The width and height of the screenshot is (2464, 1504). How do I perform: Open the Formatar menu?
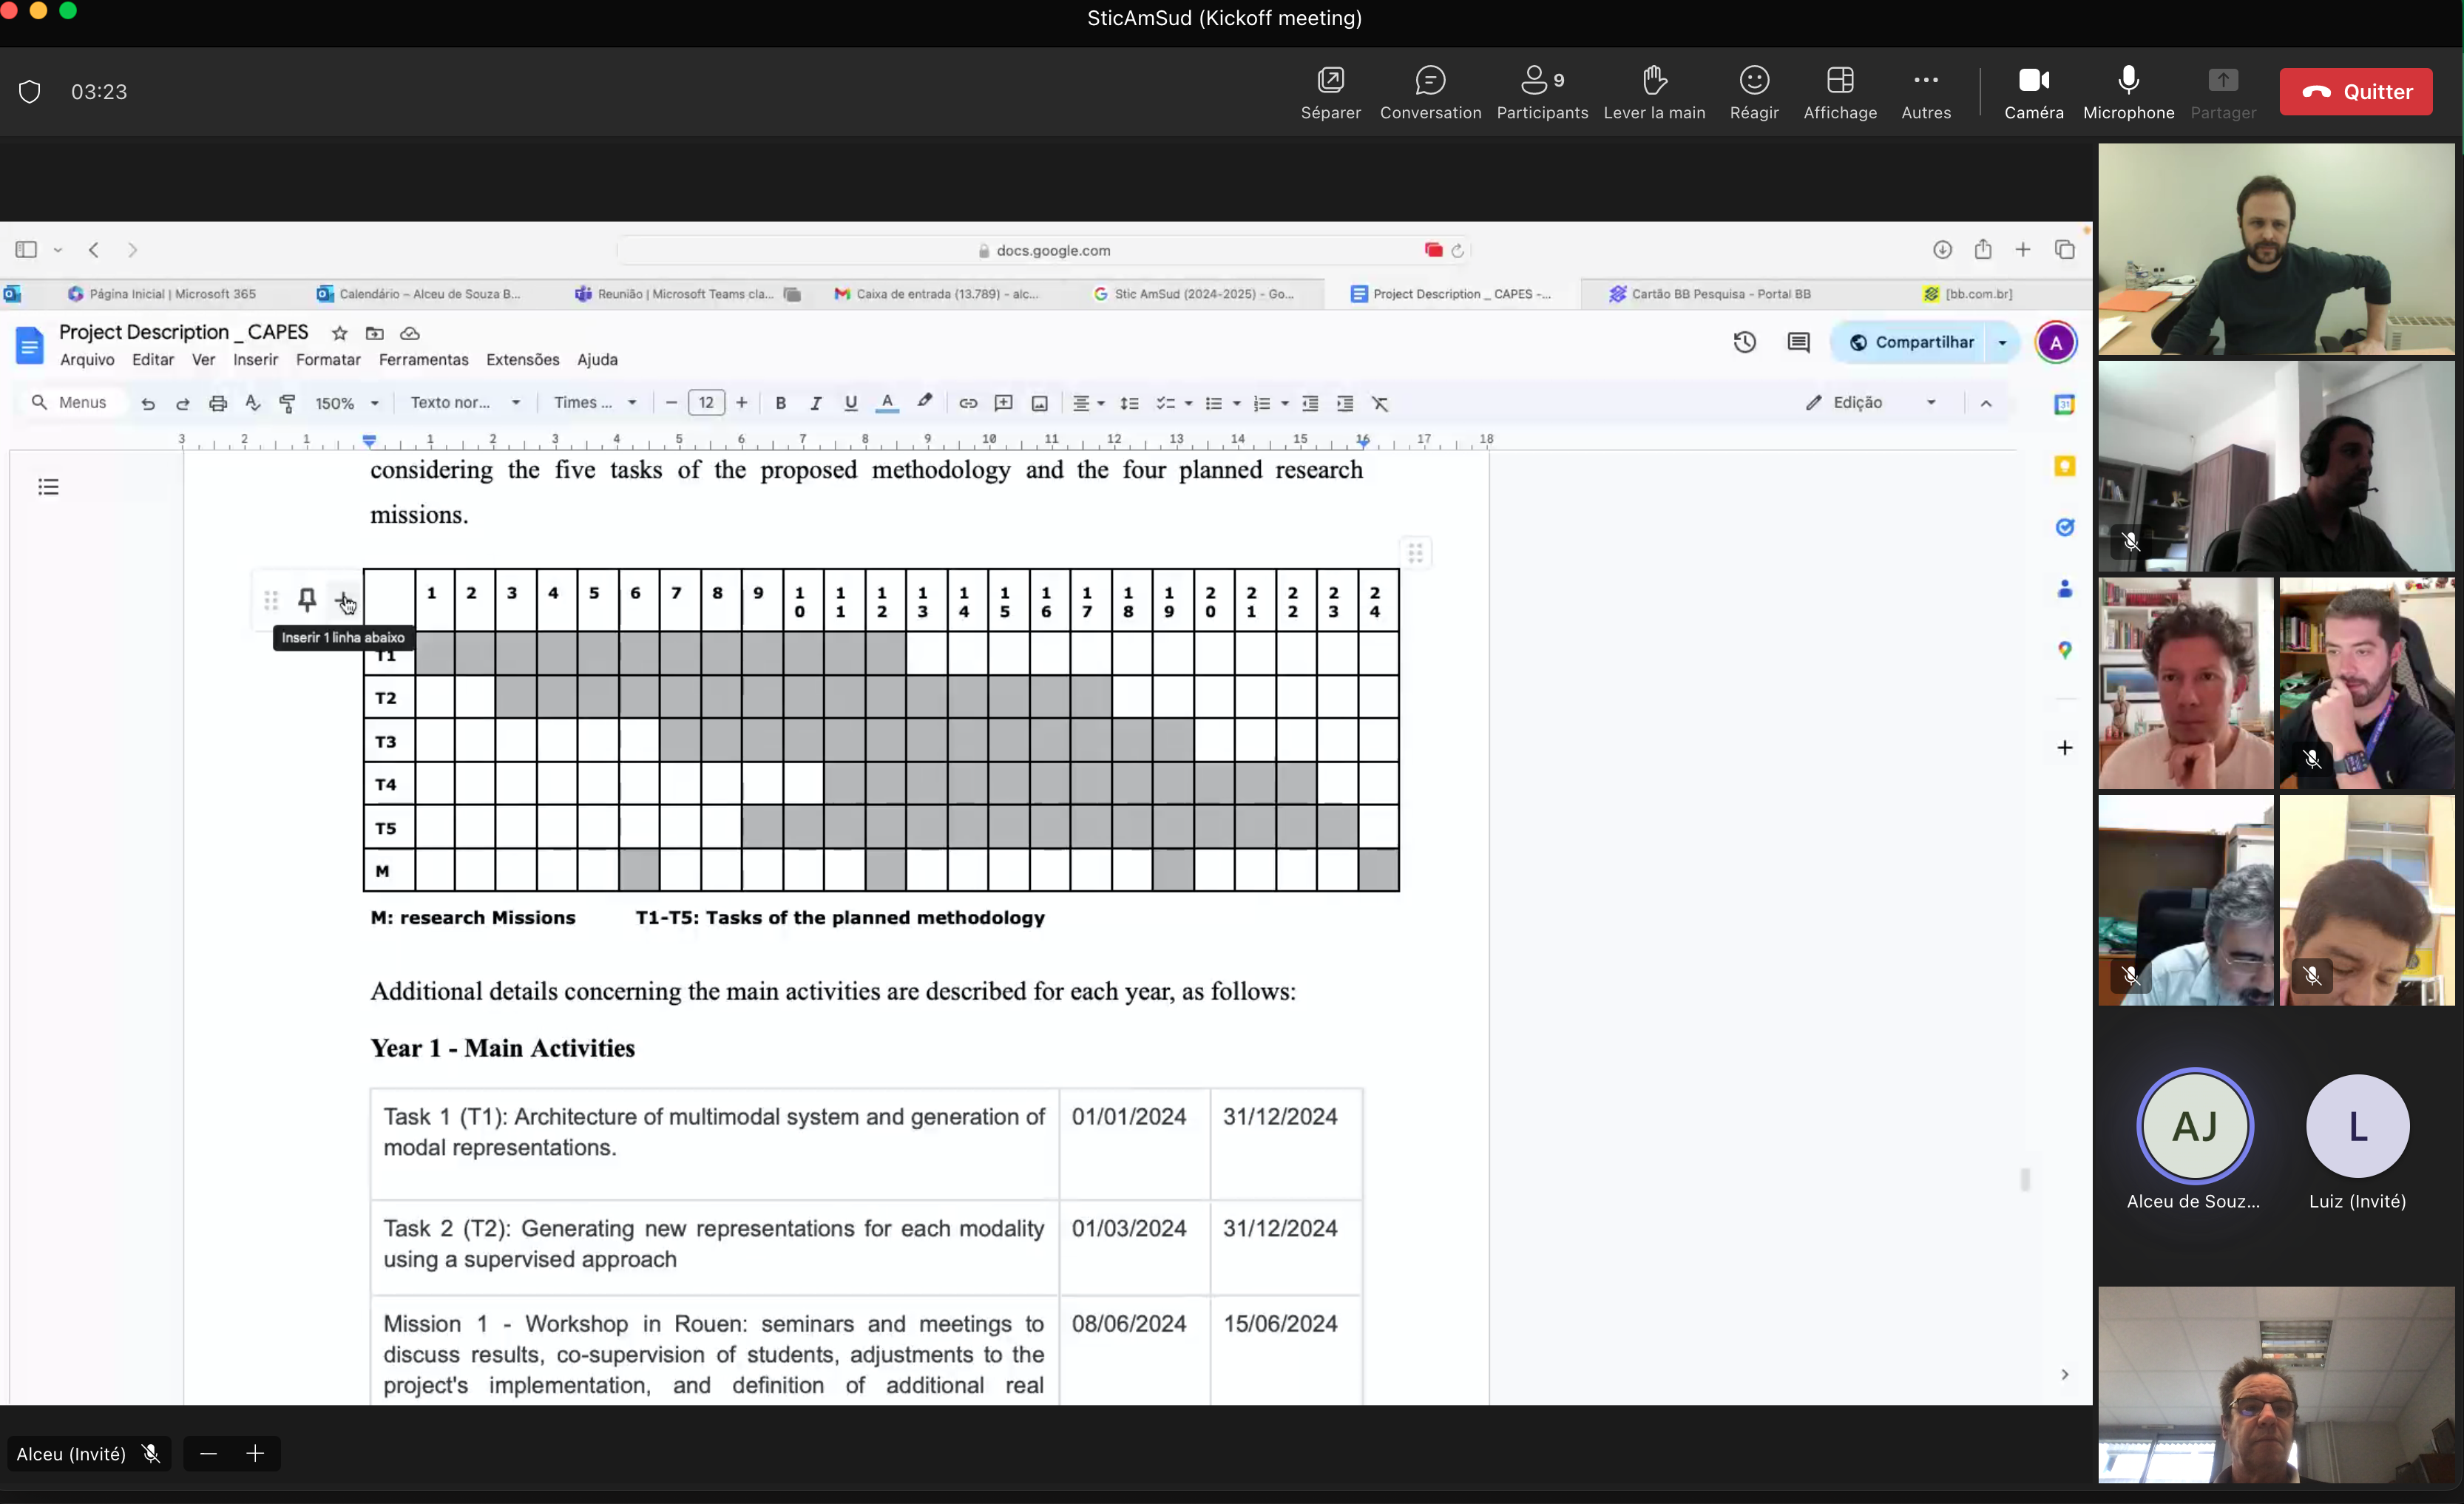coord(328,360)
